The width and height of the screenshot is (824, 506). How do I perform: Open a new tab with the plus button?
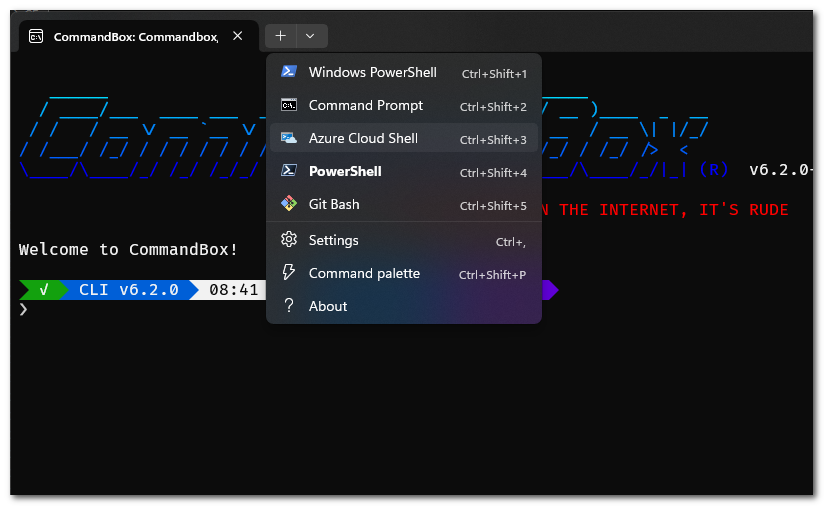coord(281,36)
